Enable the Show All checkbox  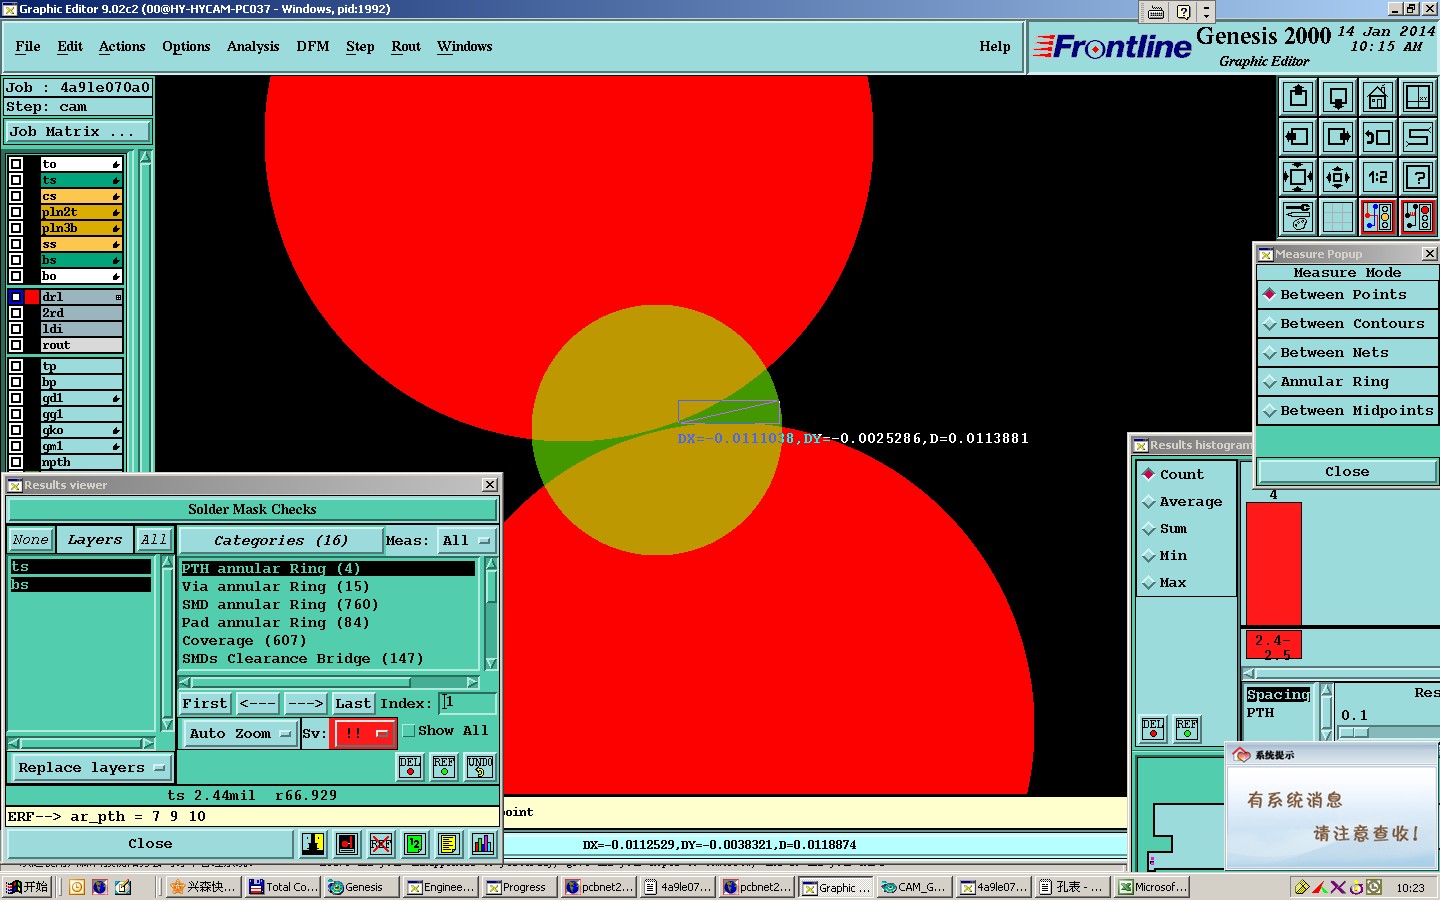[x=408, y=731]
